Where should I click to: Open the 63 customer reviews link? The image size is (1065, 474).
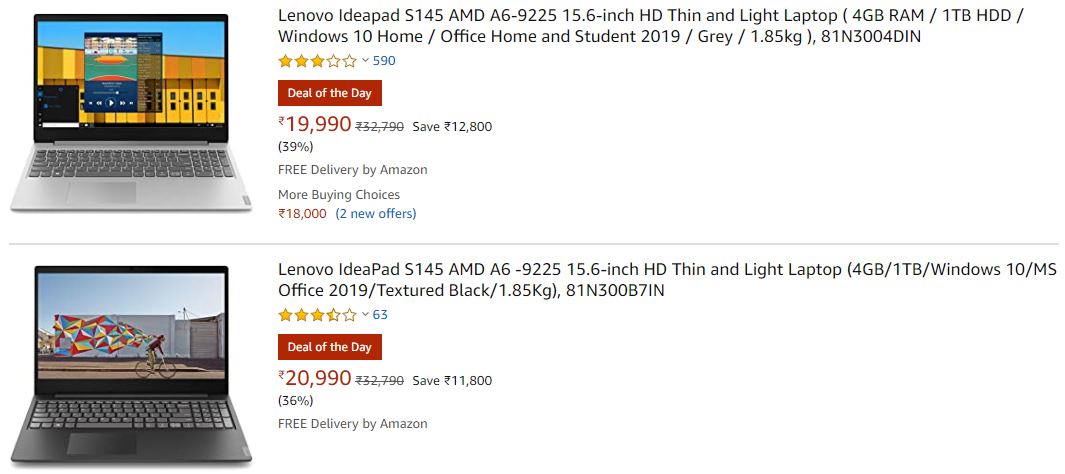click(380, 314)
